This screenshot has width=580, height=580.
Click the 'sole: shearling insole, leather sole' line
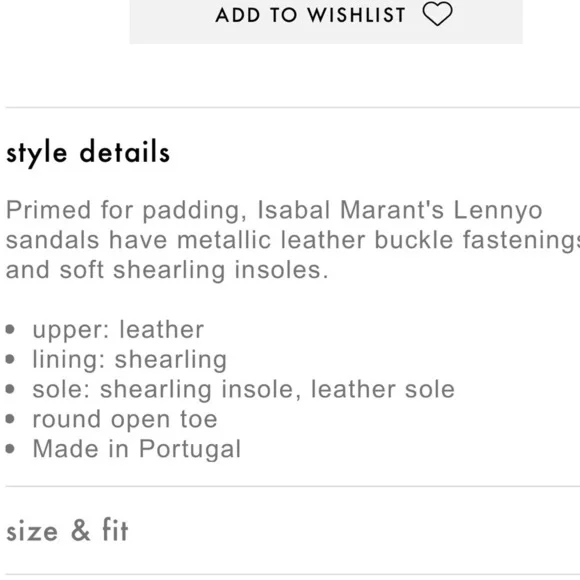coord(243,389)
